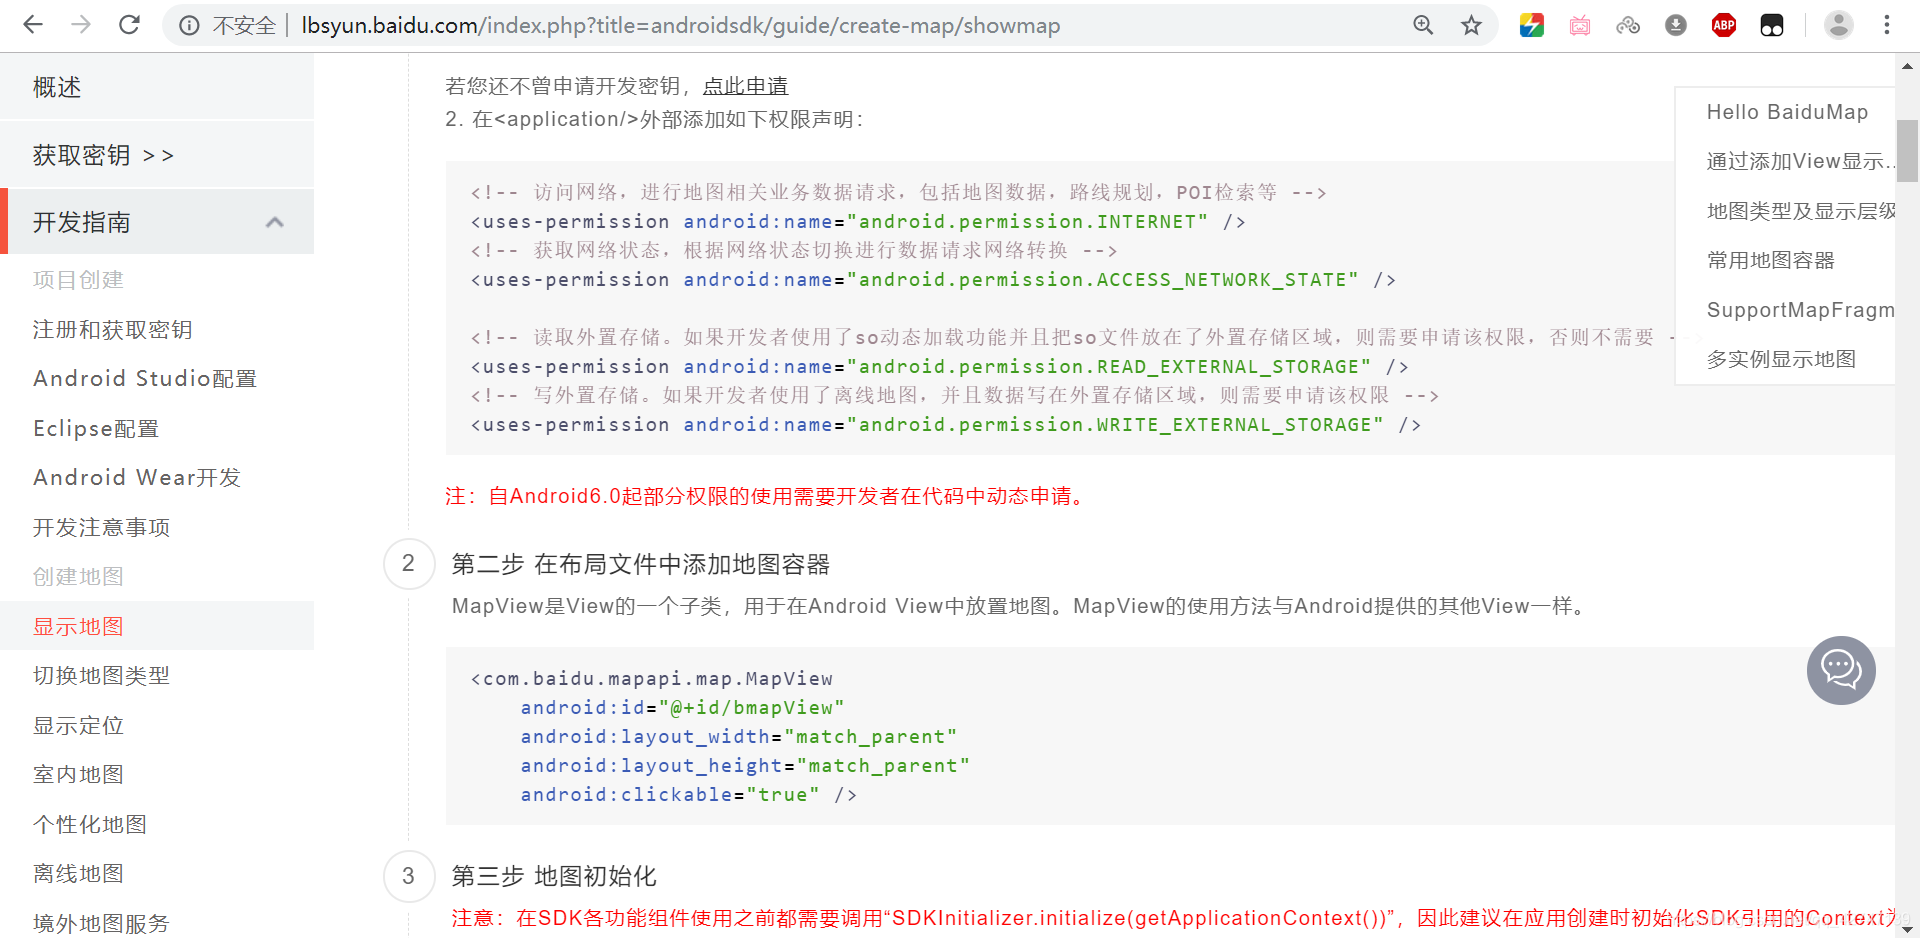Open the gray cloud-shaped extension icon
Viewport: 1920px width, 938px height.
pyautogui.click(x=1628, y=25)
